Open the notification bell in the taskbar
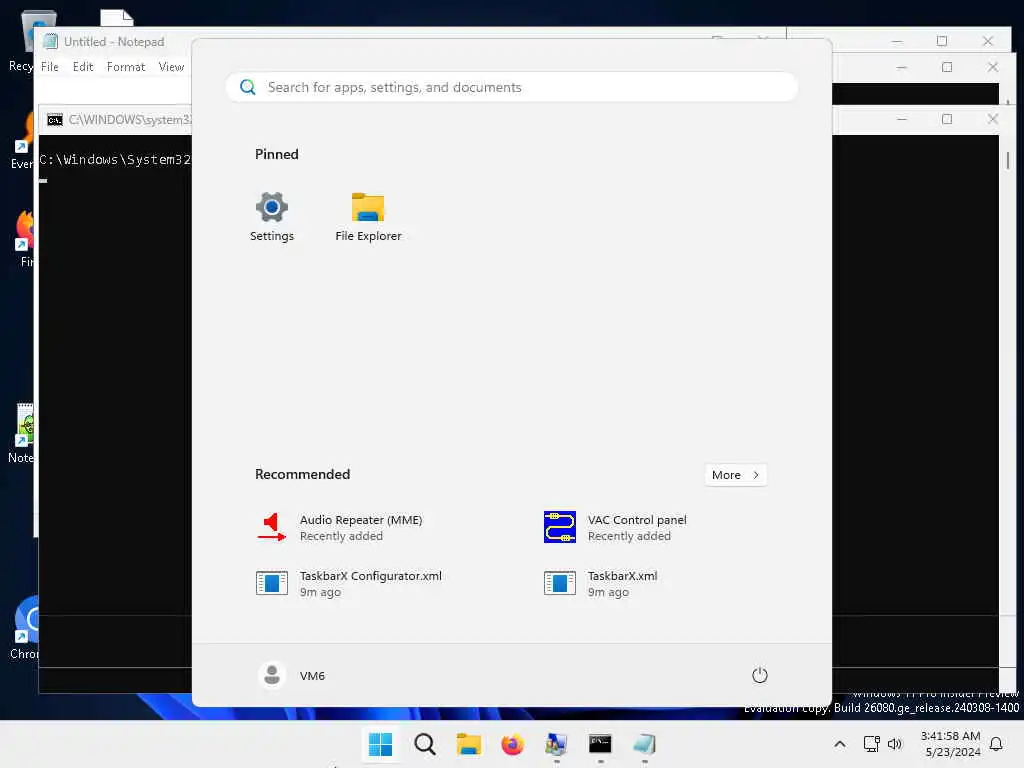This screenshot has width=1024, height=768. [x=997, y=744]
